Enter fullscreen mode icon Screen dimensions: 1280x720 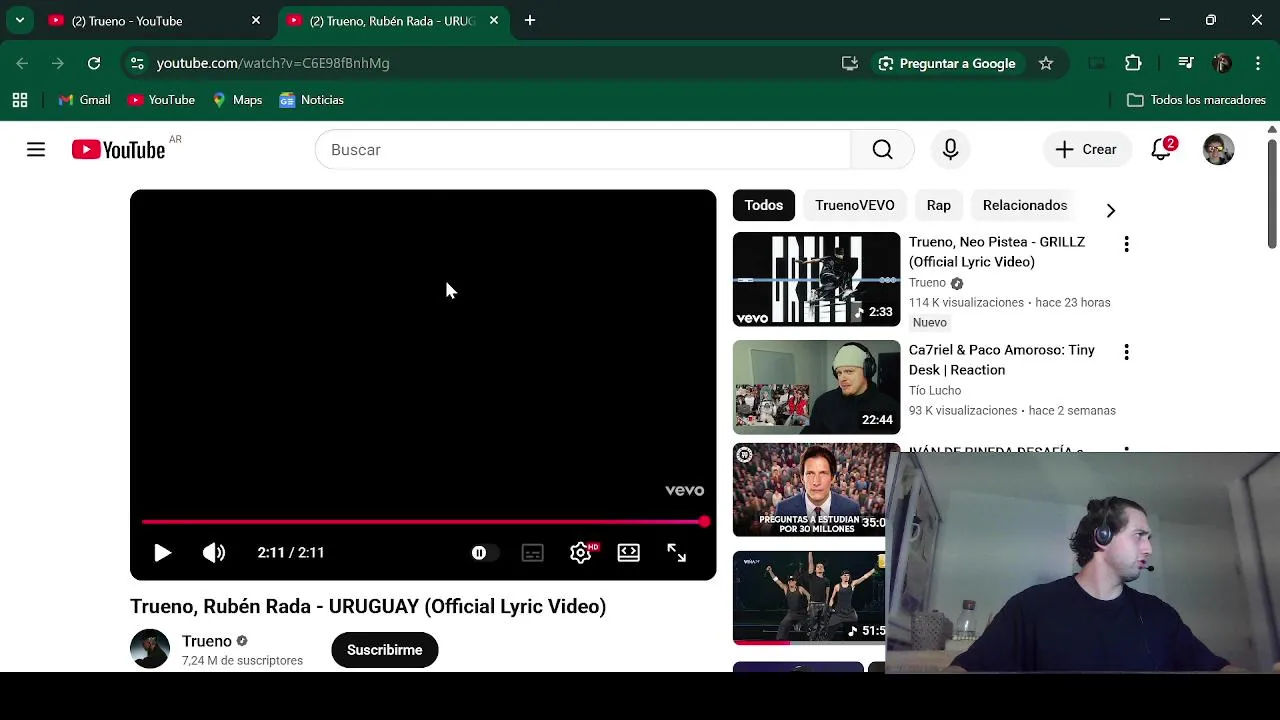677,553
